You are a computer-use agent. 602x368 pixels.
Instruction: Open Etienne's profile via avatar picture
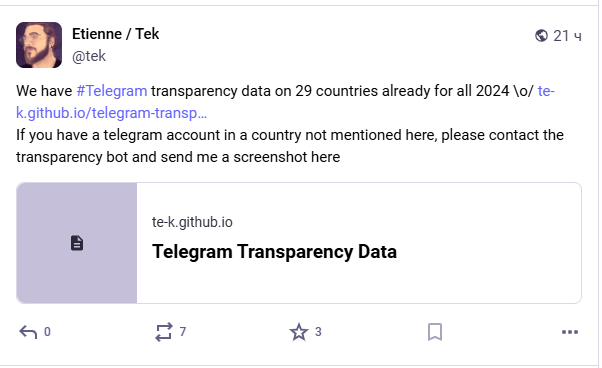(39, 45)
